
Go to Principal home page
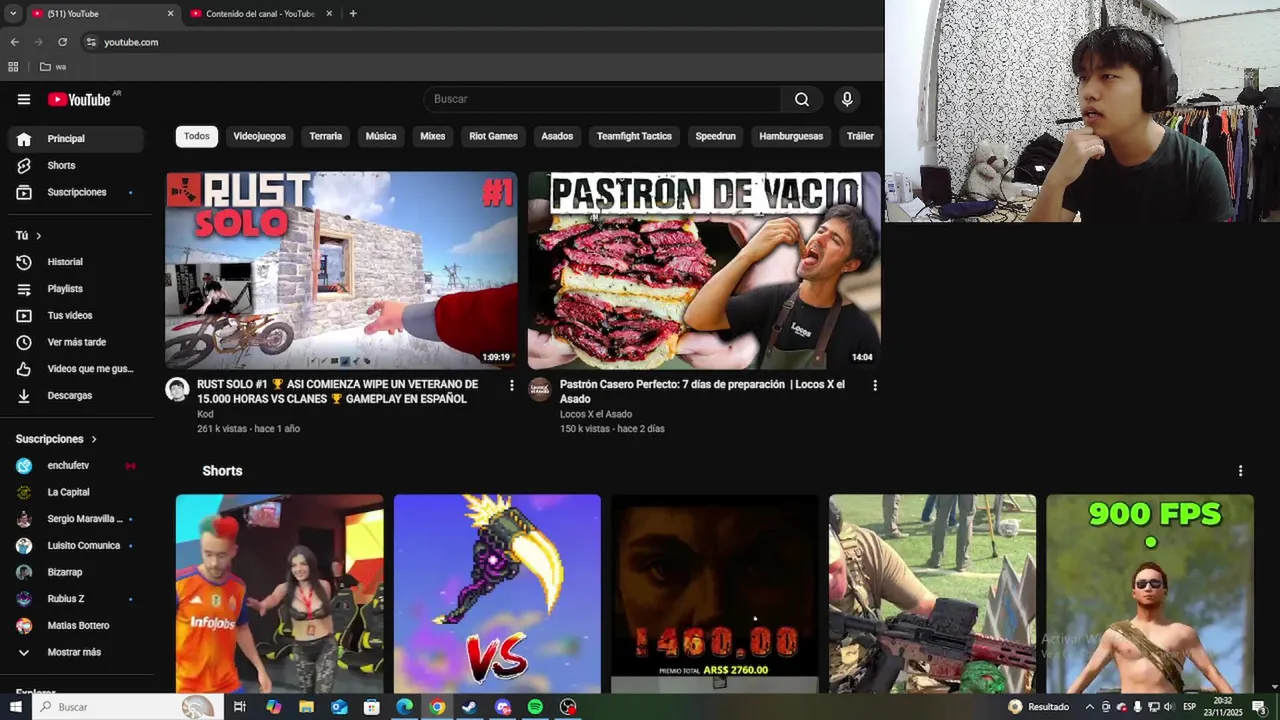click(75, 139)
